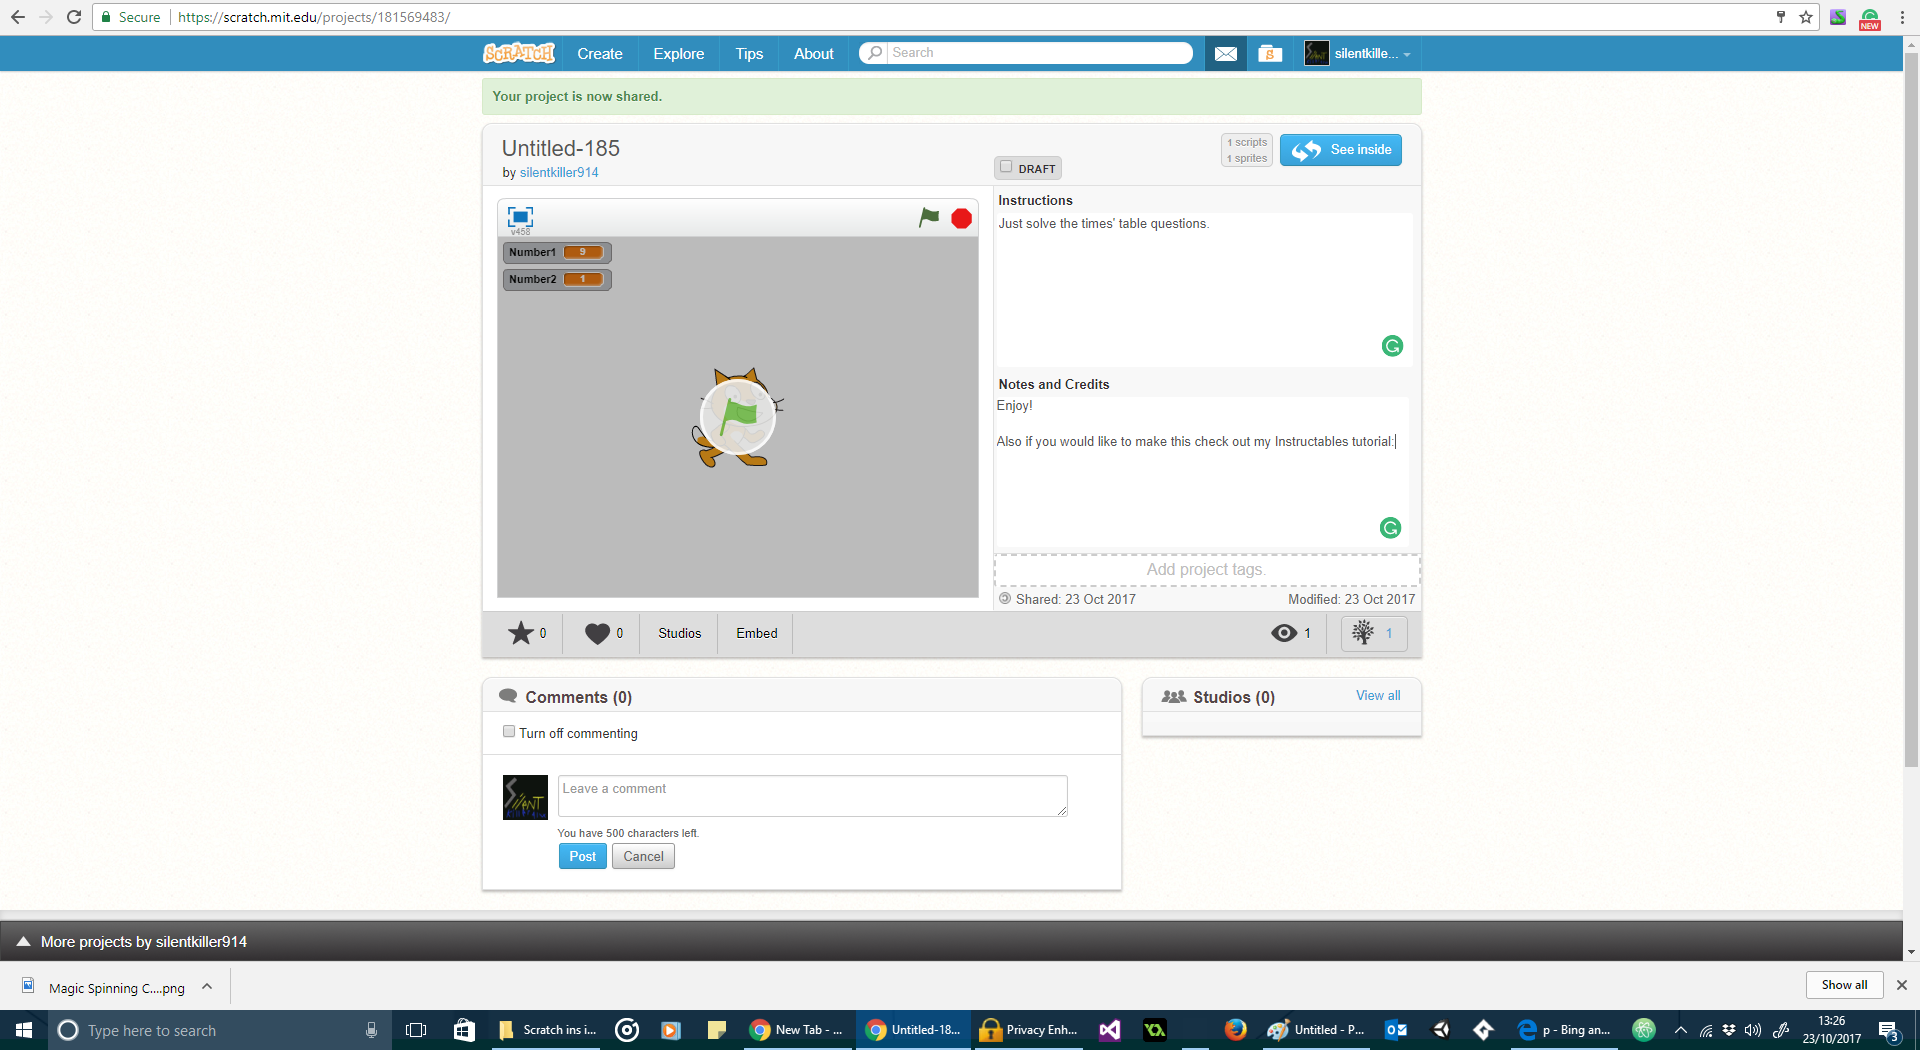Click the red stop sign
This screenshot has height=1050, width=1920.
(960, 217)
